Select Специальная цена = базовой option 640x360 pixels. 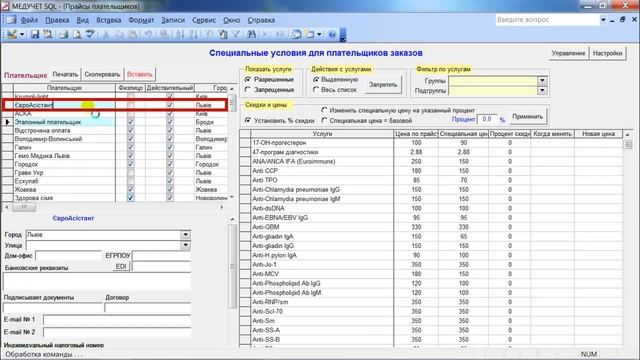tap(324, 120)
